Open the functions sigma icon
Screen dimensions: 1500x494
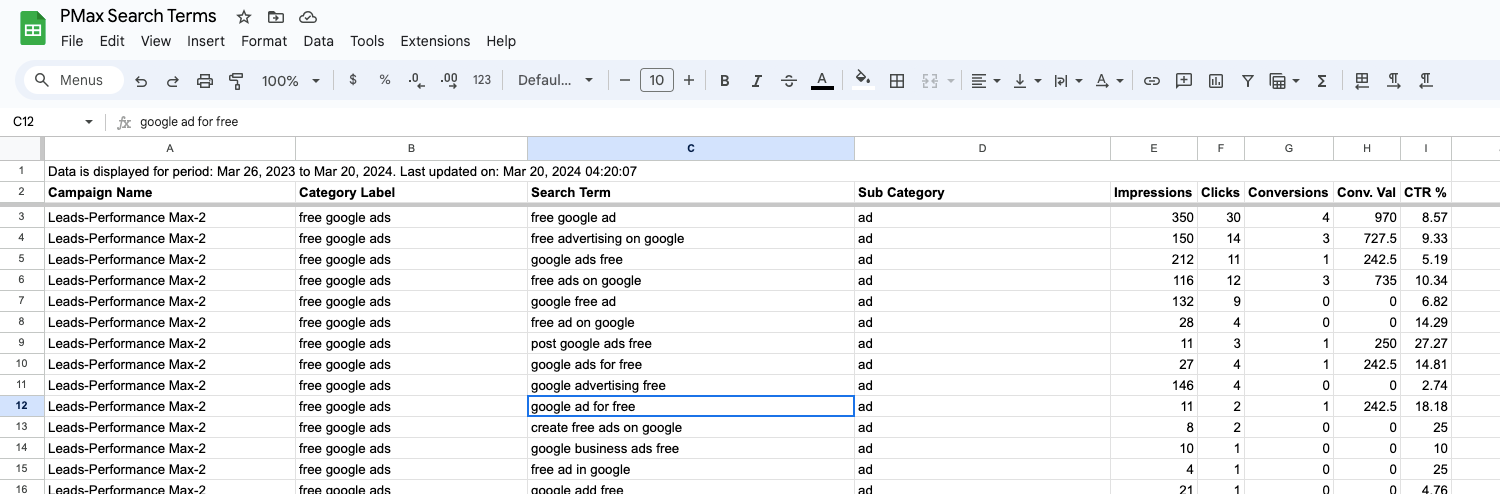click(x=1322, y=81)
